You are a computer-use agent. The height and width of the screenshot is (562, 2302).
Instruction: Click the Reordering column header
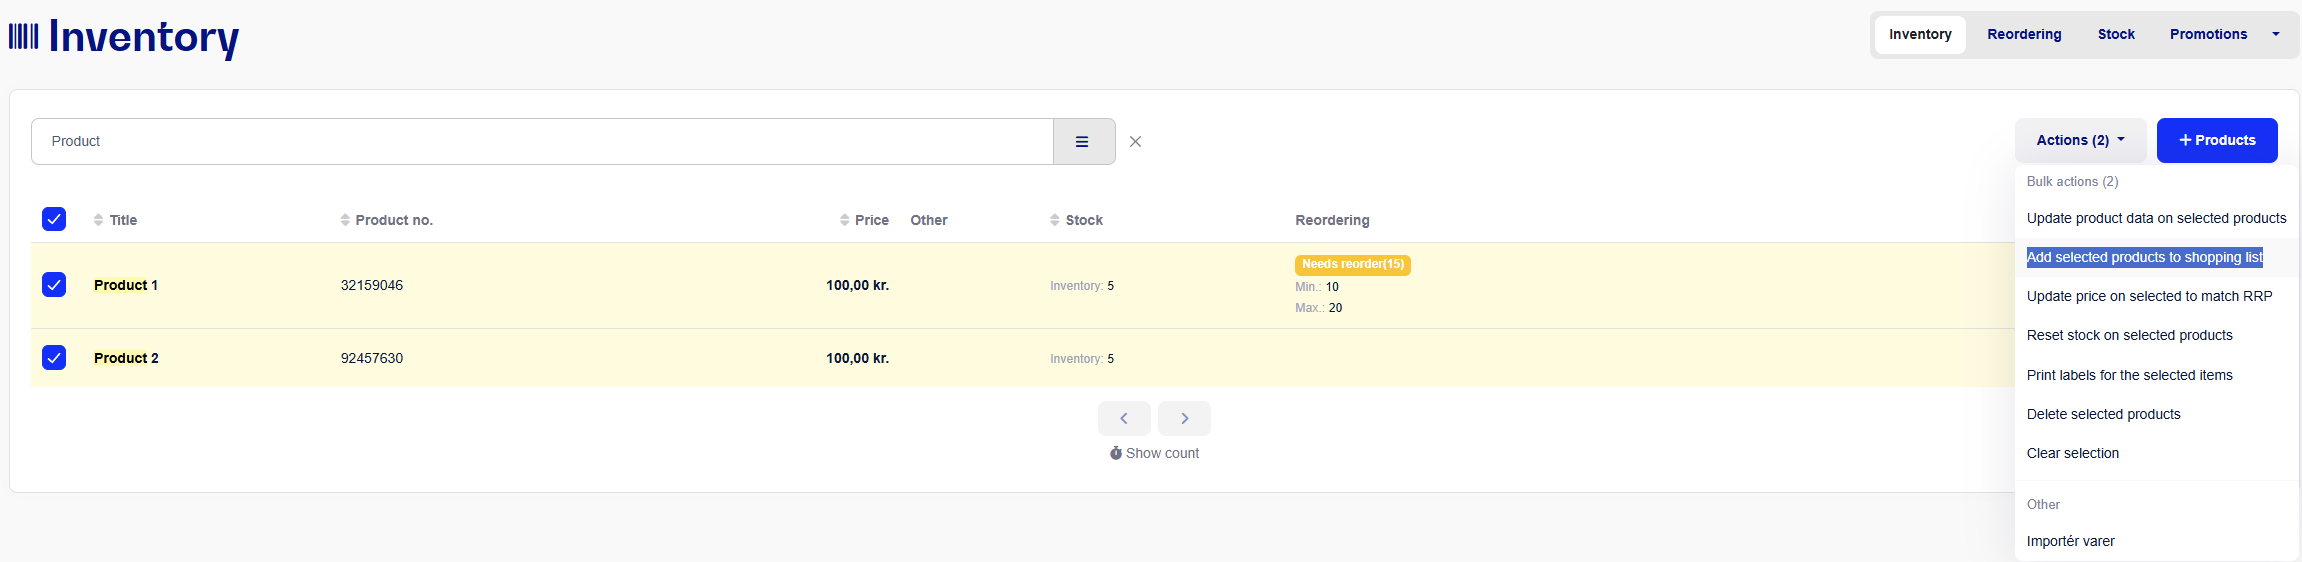click(1332, 220)
